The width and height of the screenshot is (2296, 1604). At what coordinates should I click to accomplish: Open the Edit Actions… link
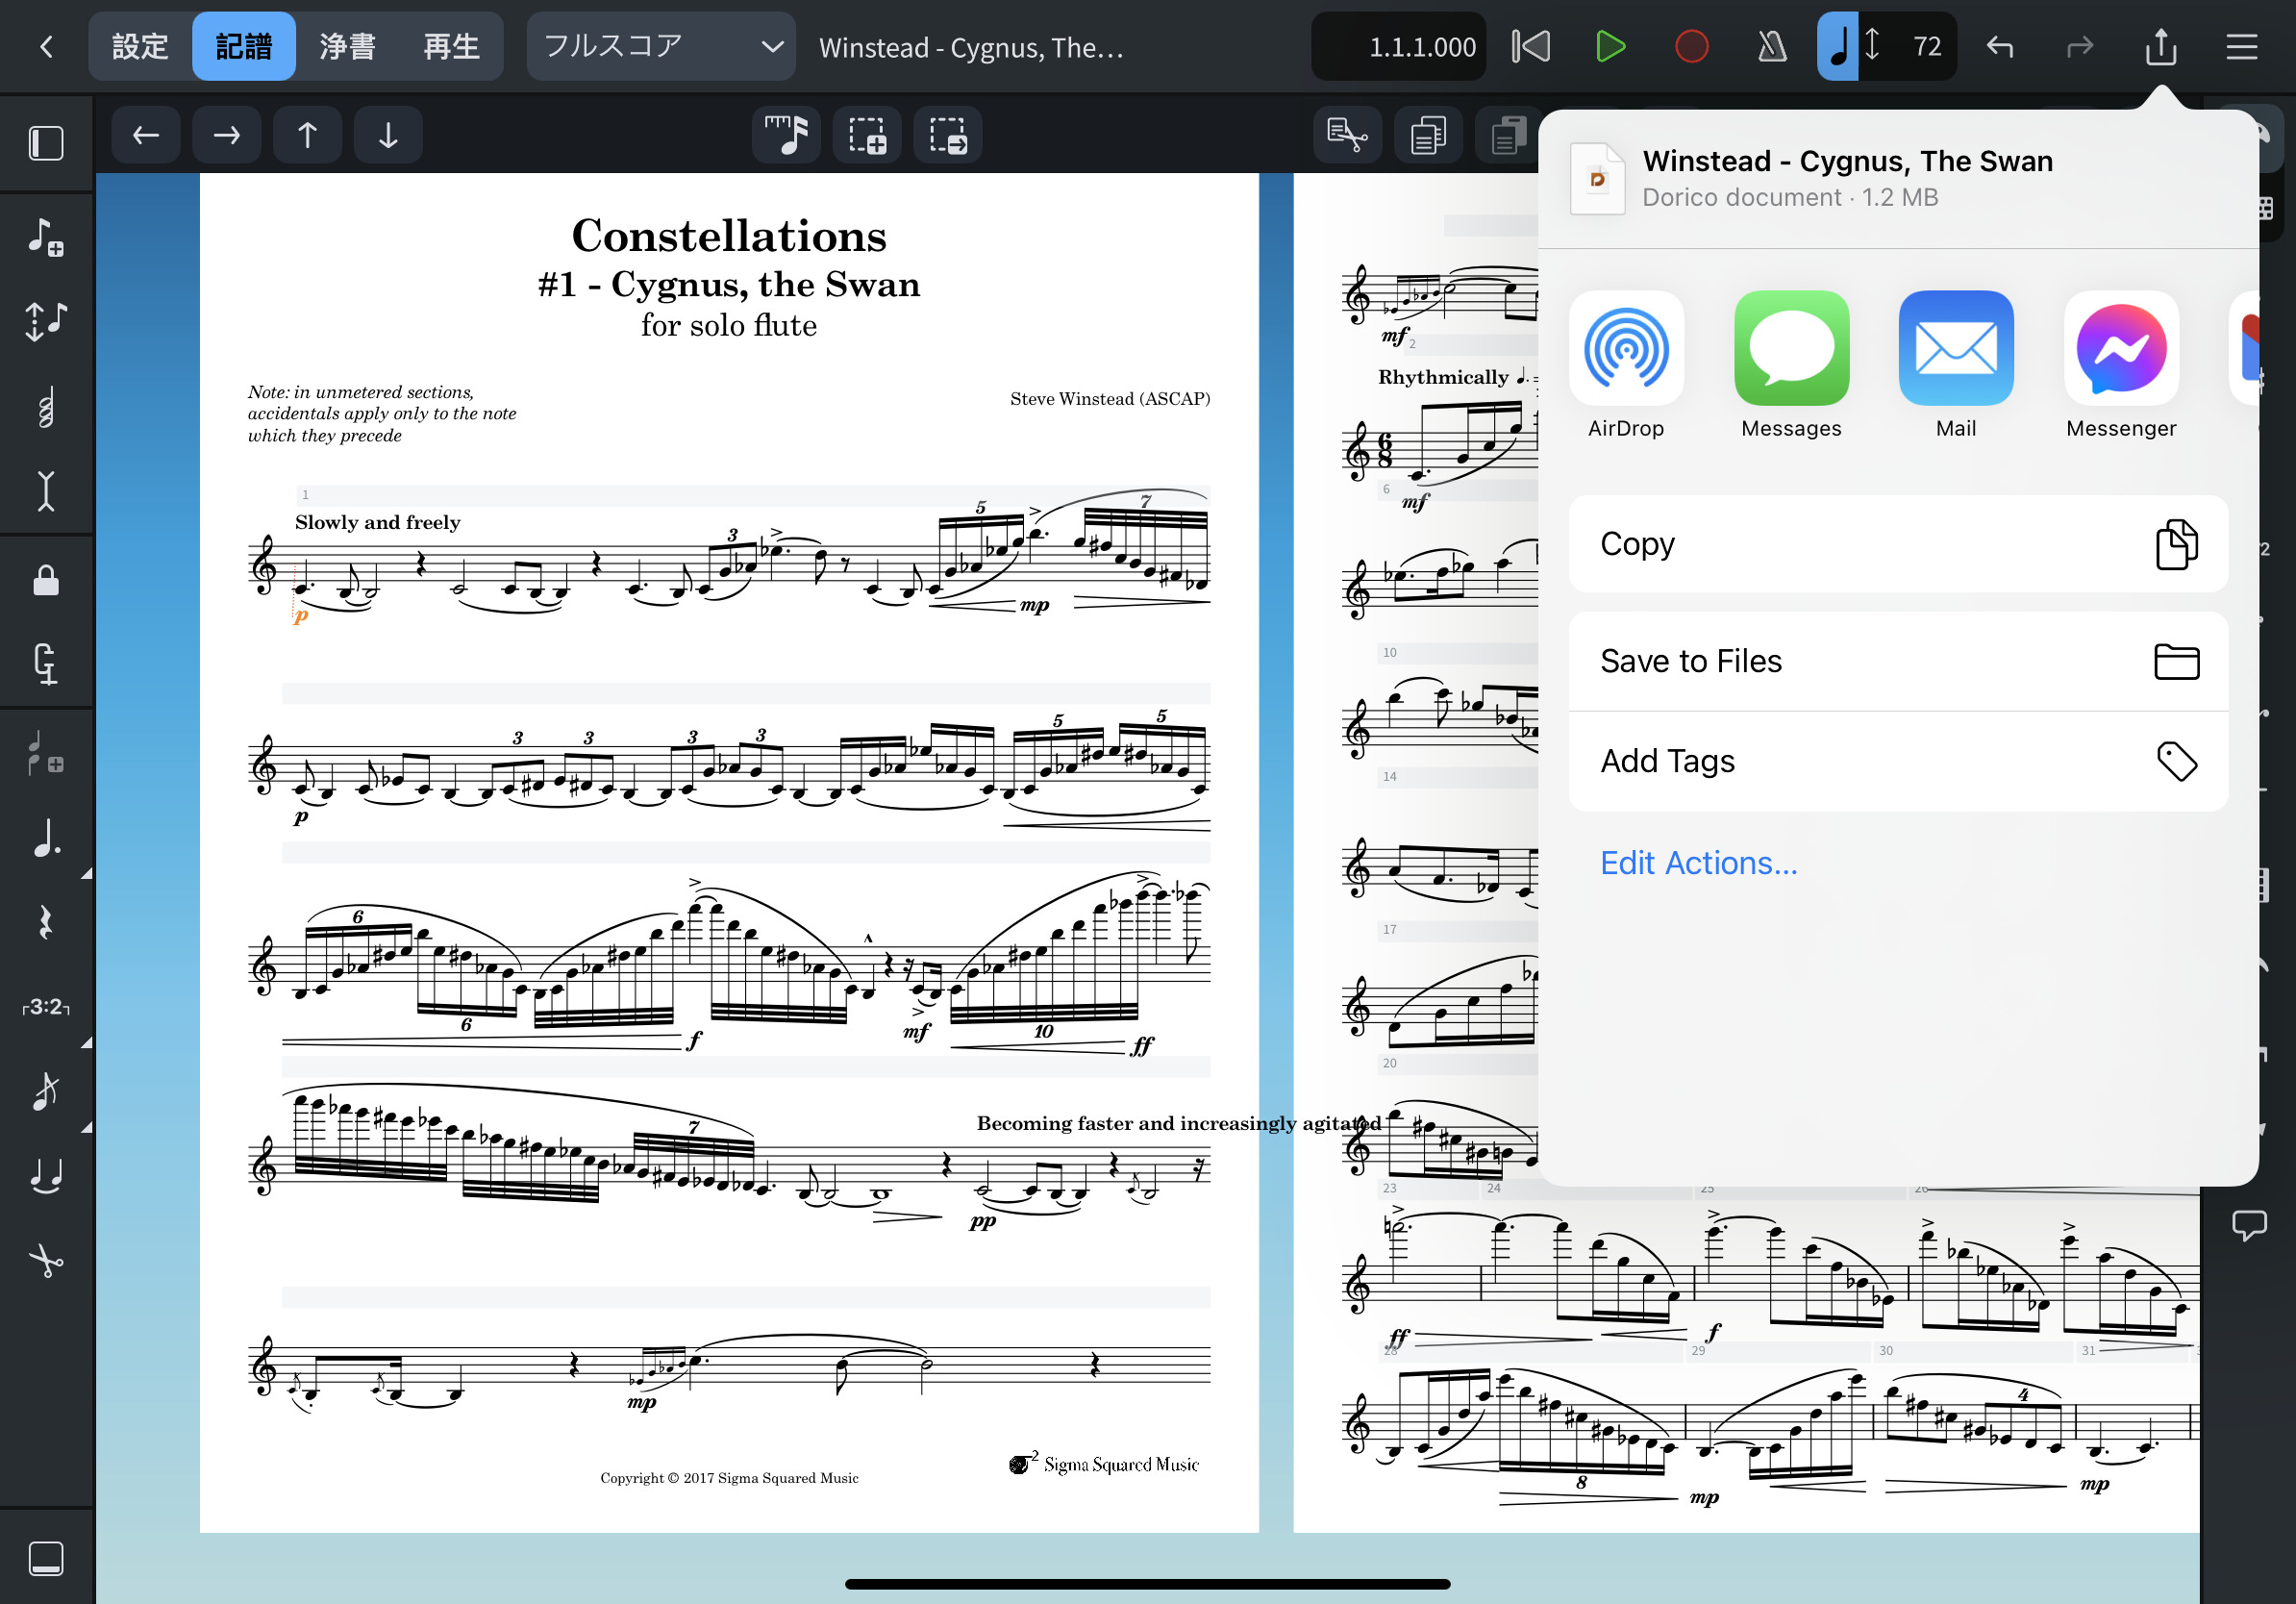point(1698,862)
